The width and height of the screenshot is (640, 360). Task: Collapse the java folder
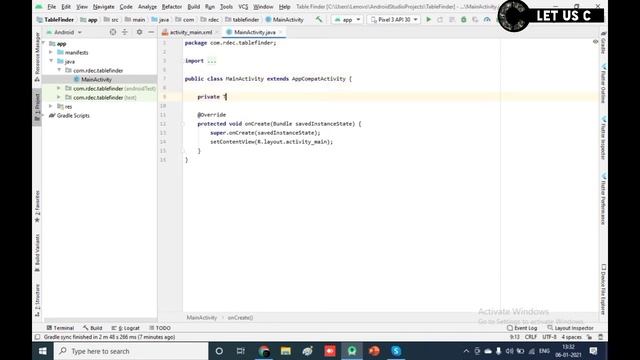[x=51, y=61]
